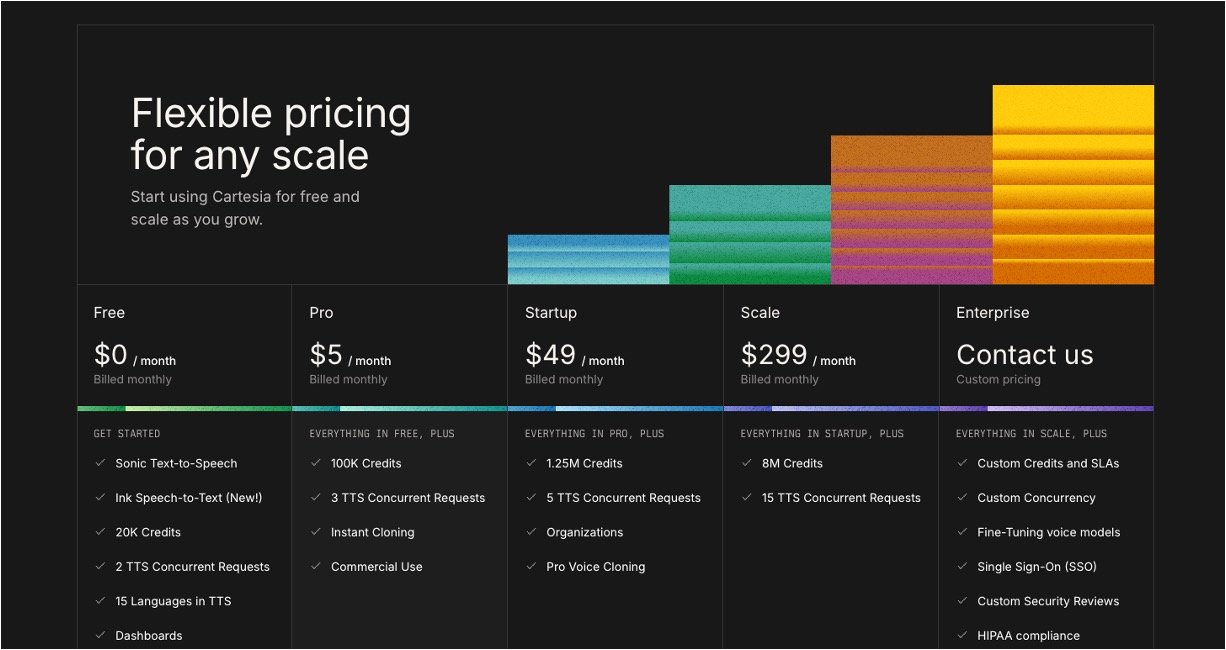Screen dimensions: 1226x650
Task: Click the checkmark beside HIPAA compliance
Action: tap(962, 635)
